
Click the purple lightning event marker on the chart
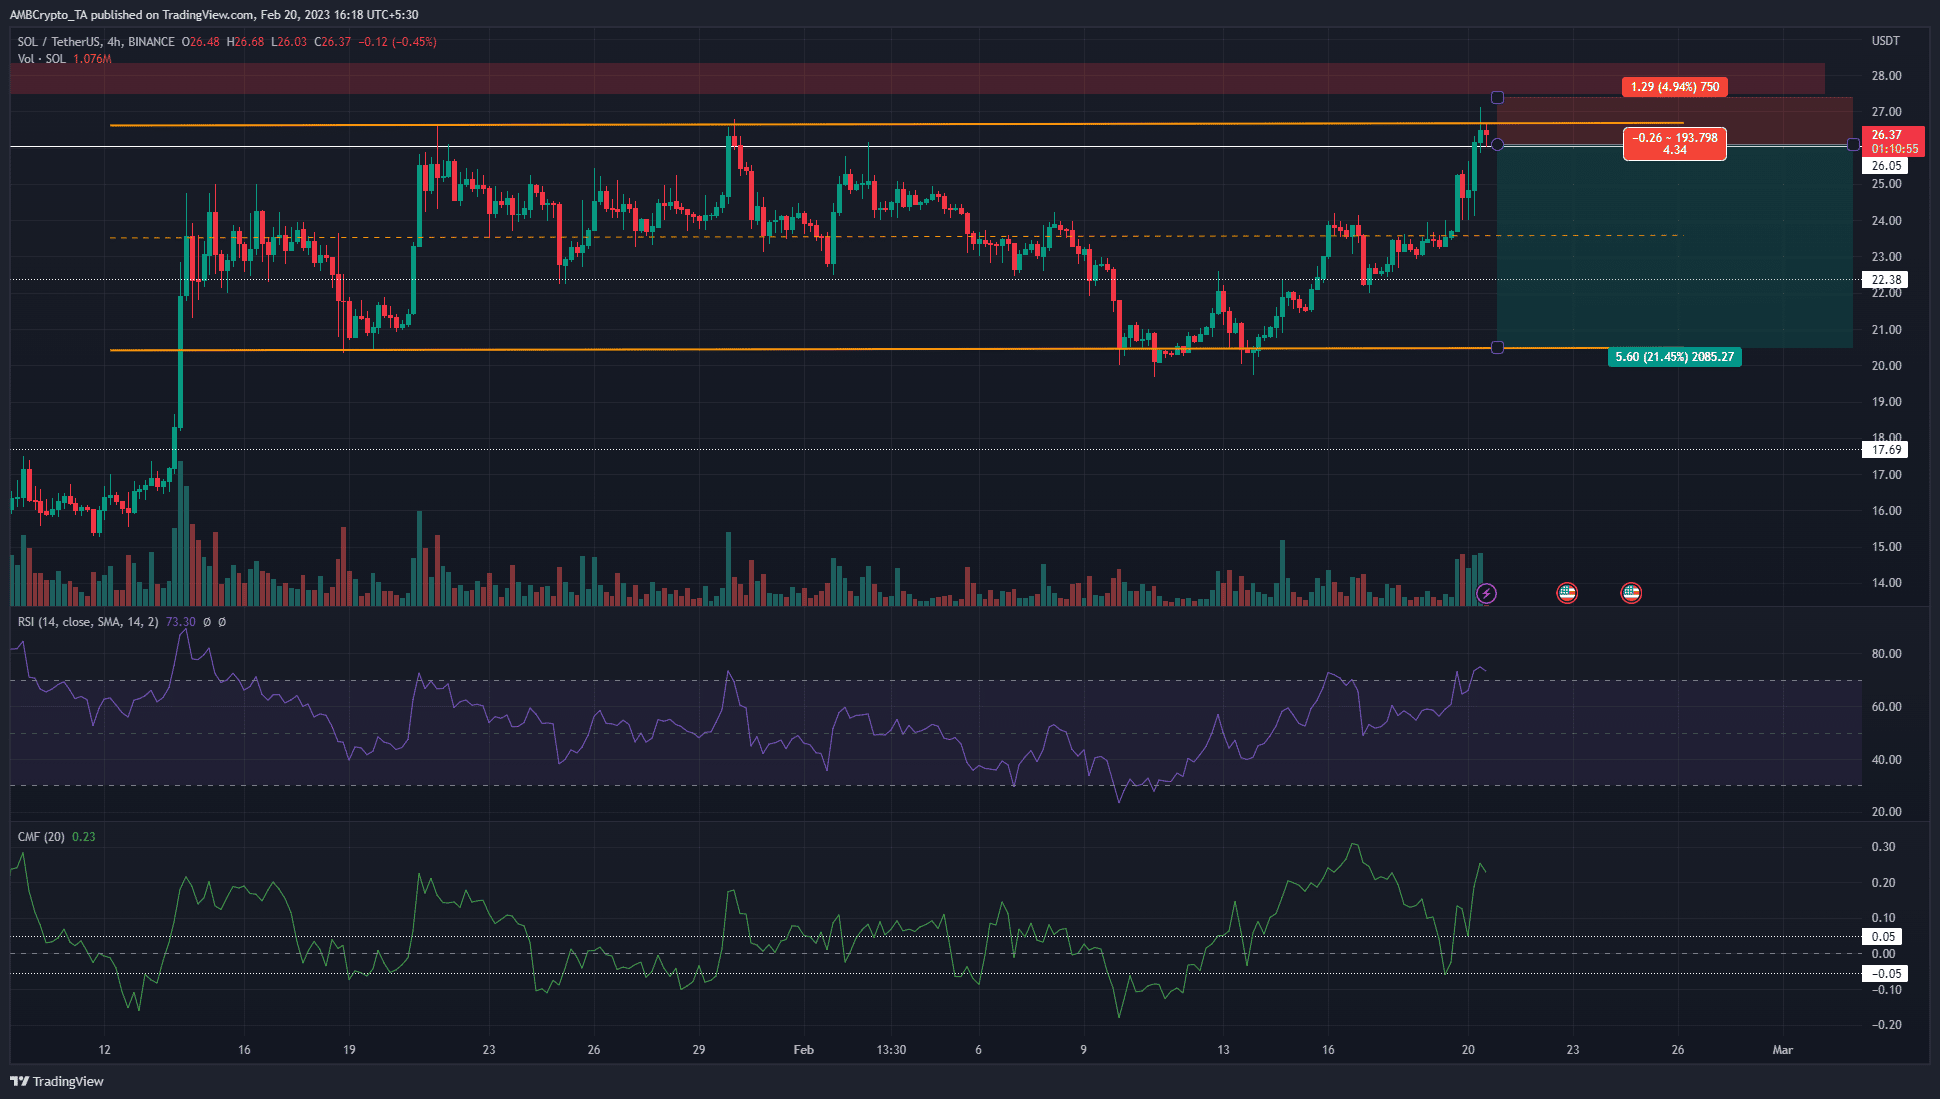(x=1487, y=593)
